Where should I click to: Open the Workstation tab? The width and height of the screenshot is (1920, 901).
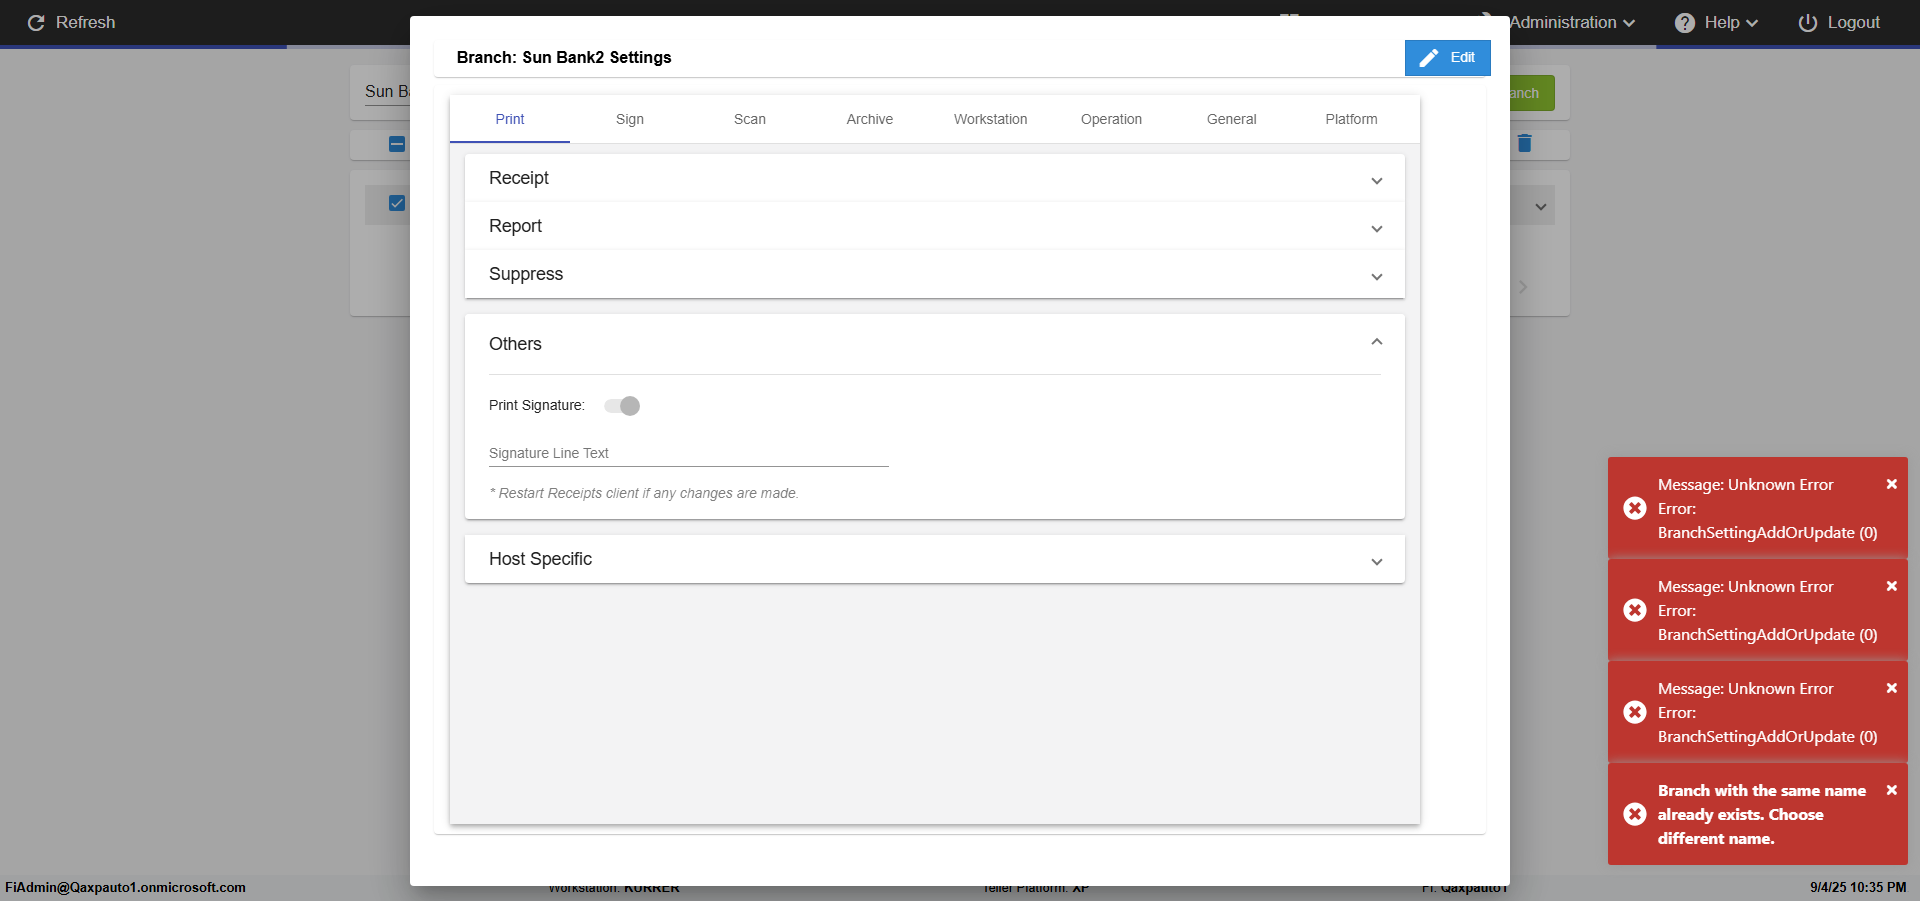(x=990, y=119)
